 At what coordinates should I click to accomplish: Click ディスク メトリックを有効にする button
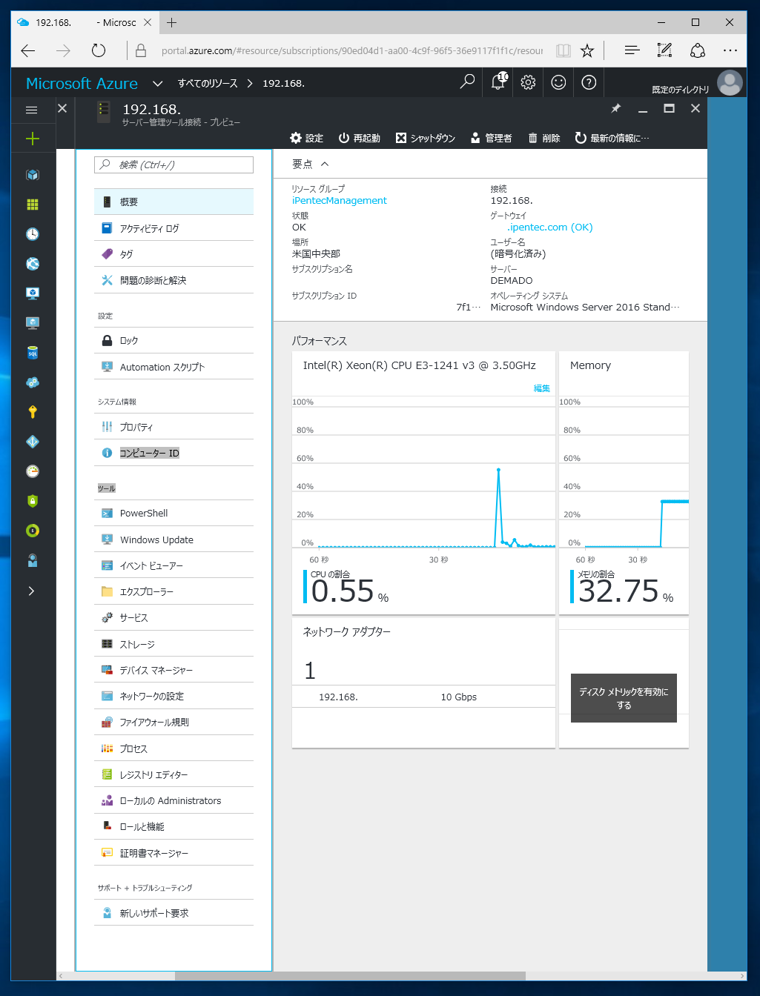pos(623,698)
